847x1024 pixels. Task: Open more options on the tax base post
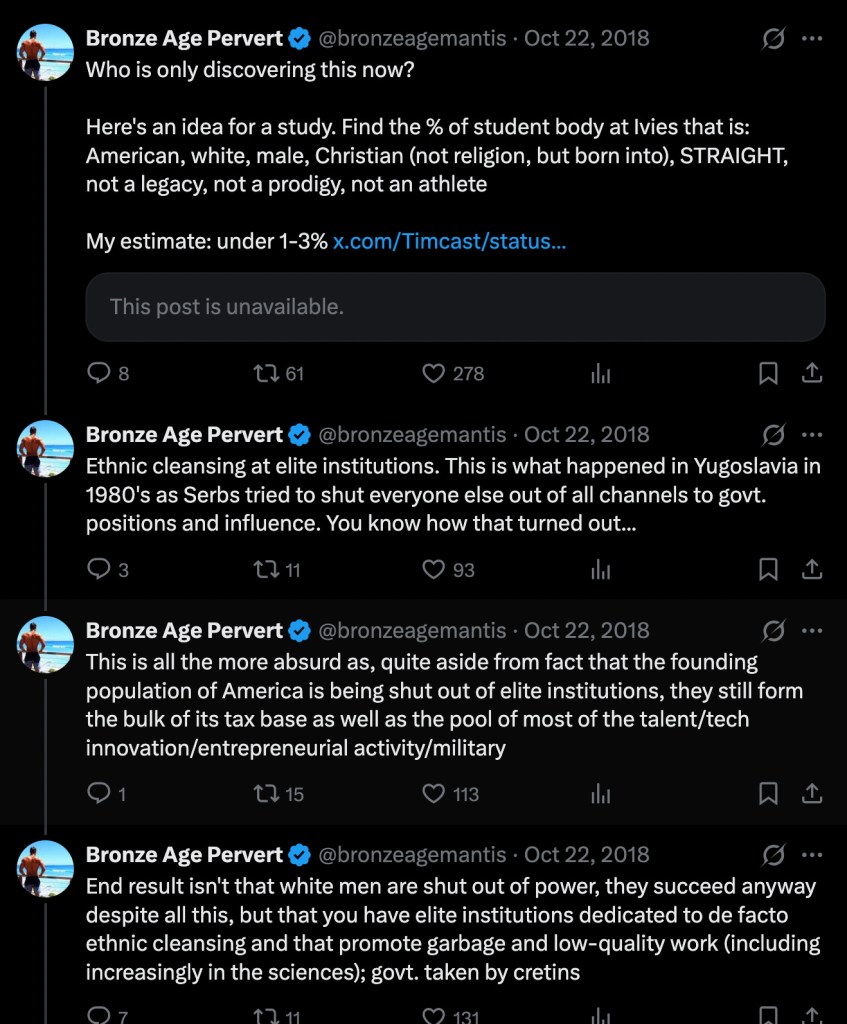tap(812, 630)
